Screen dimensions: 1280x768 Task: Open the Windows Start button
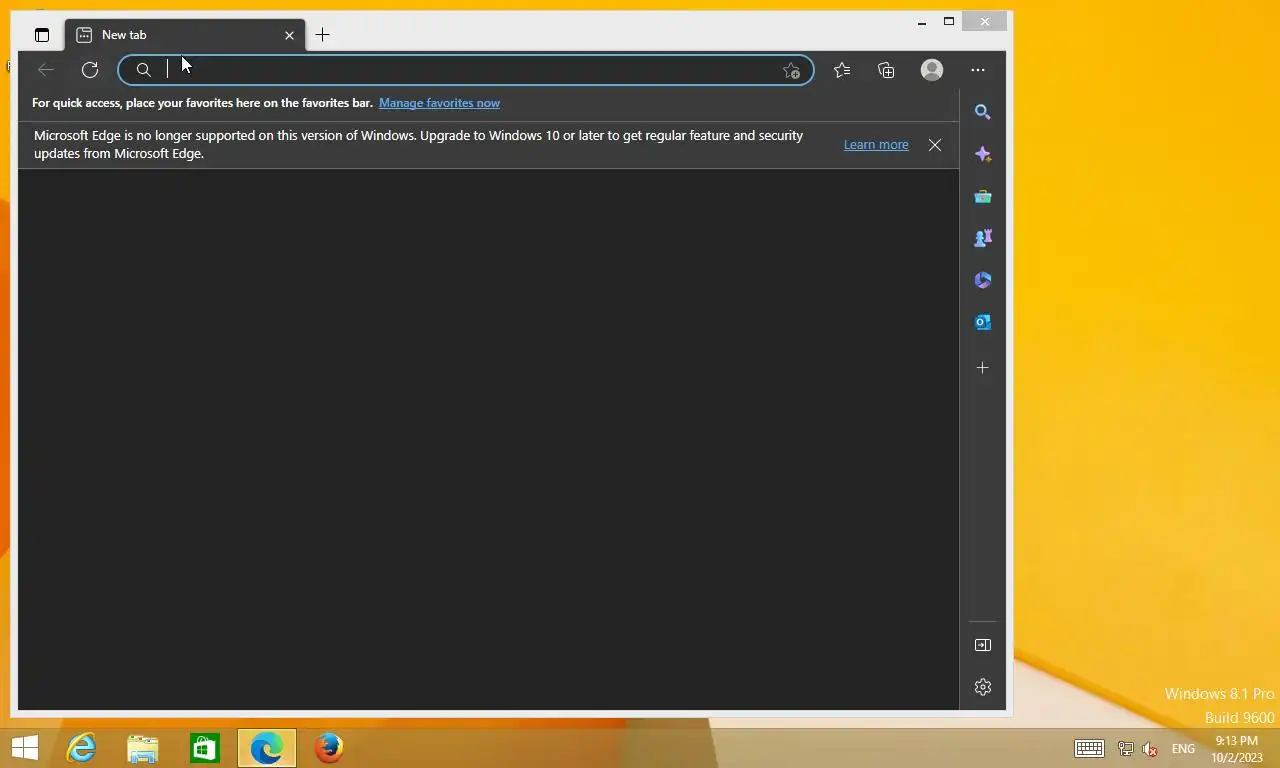coord(24,748)
